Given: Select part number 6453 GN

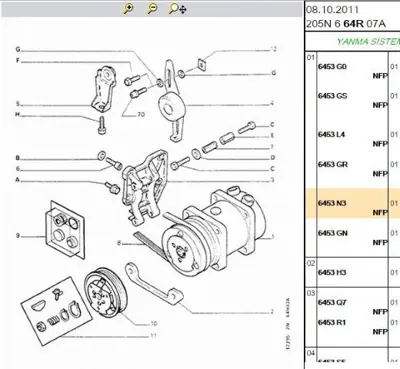Looking at the screenshot, I should [333, 233].
